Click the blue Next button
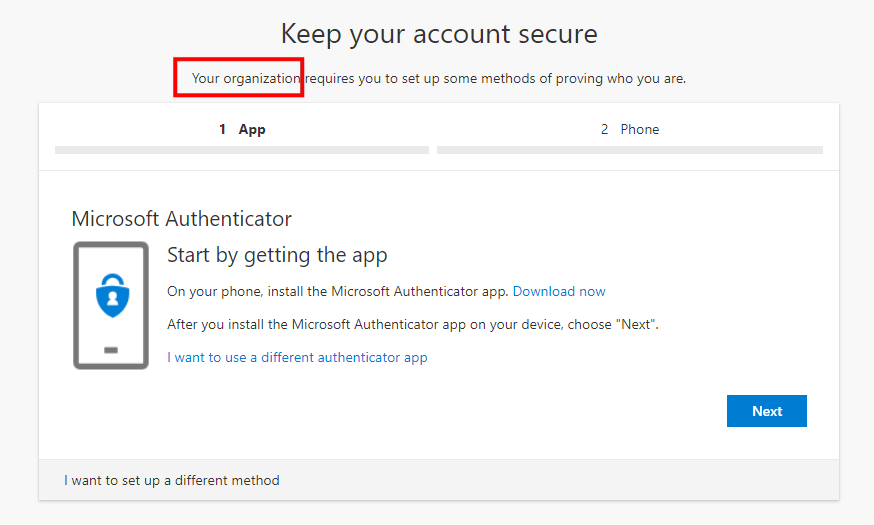The image size is (874, 525). point(766,411)
